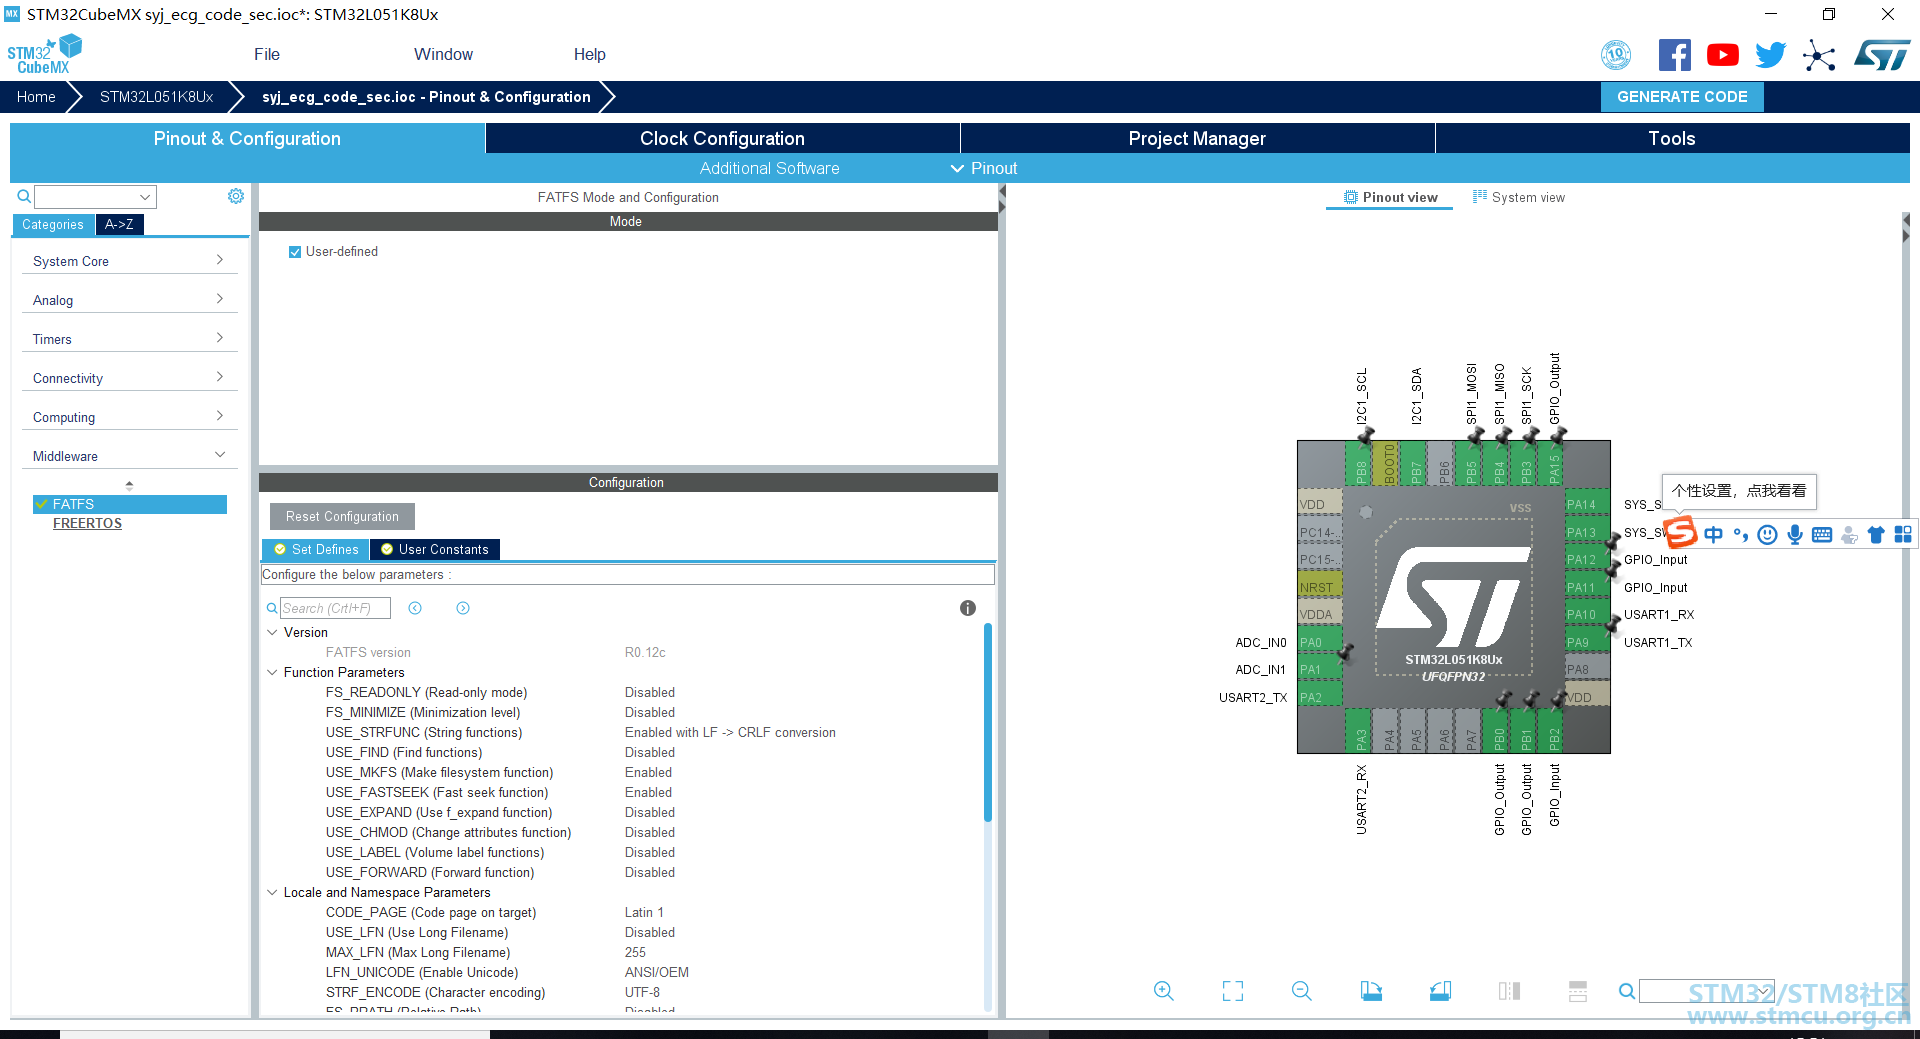Open category settings gear icon
This screenshot has height=1039, width=1920.
[x=236, y=196]
